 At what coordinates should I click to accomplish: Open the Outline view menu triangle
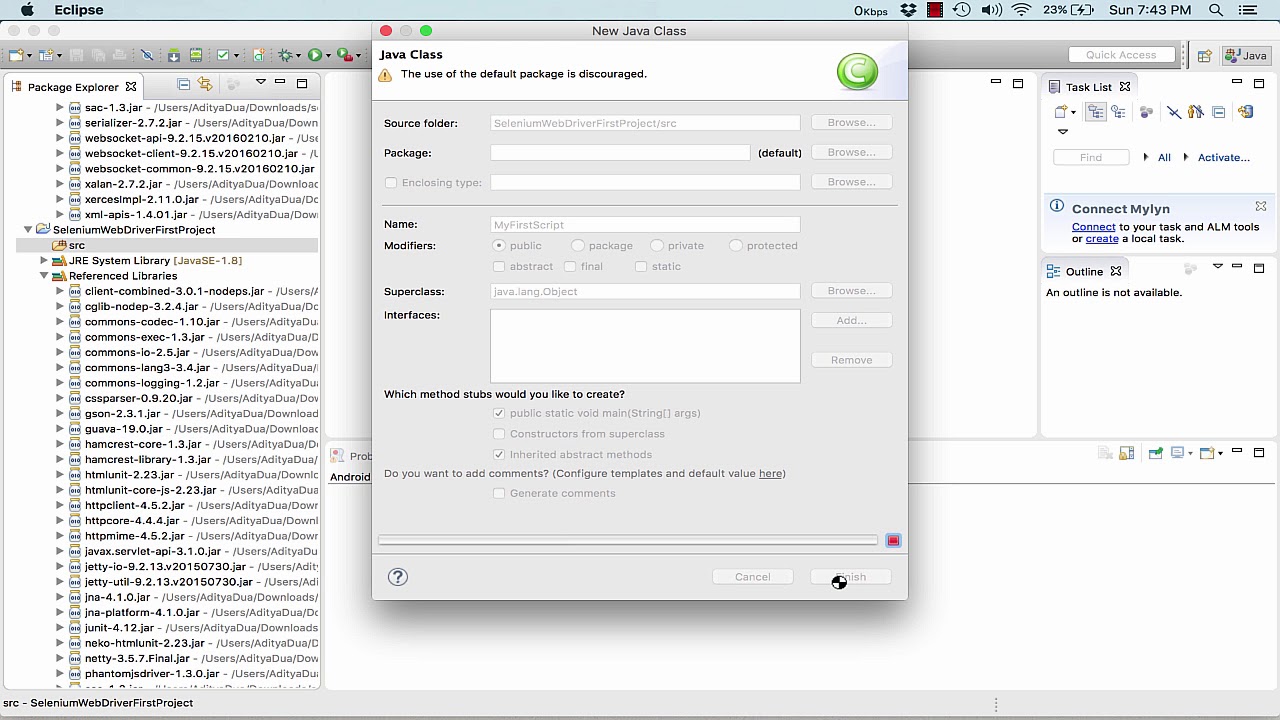[1218, 267]
